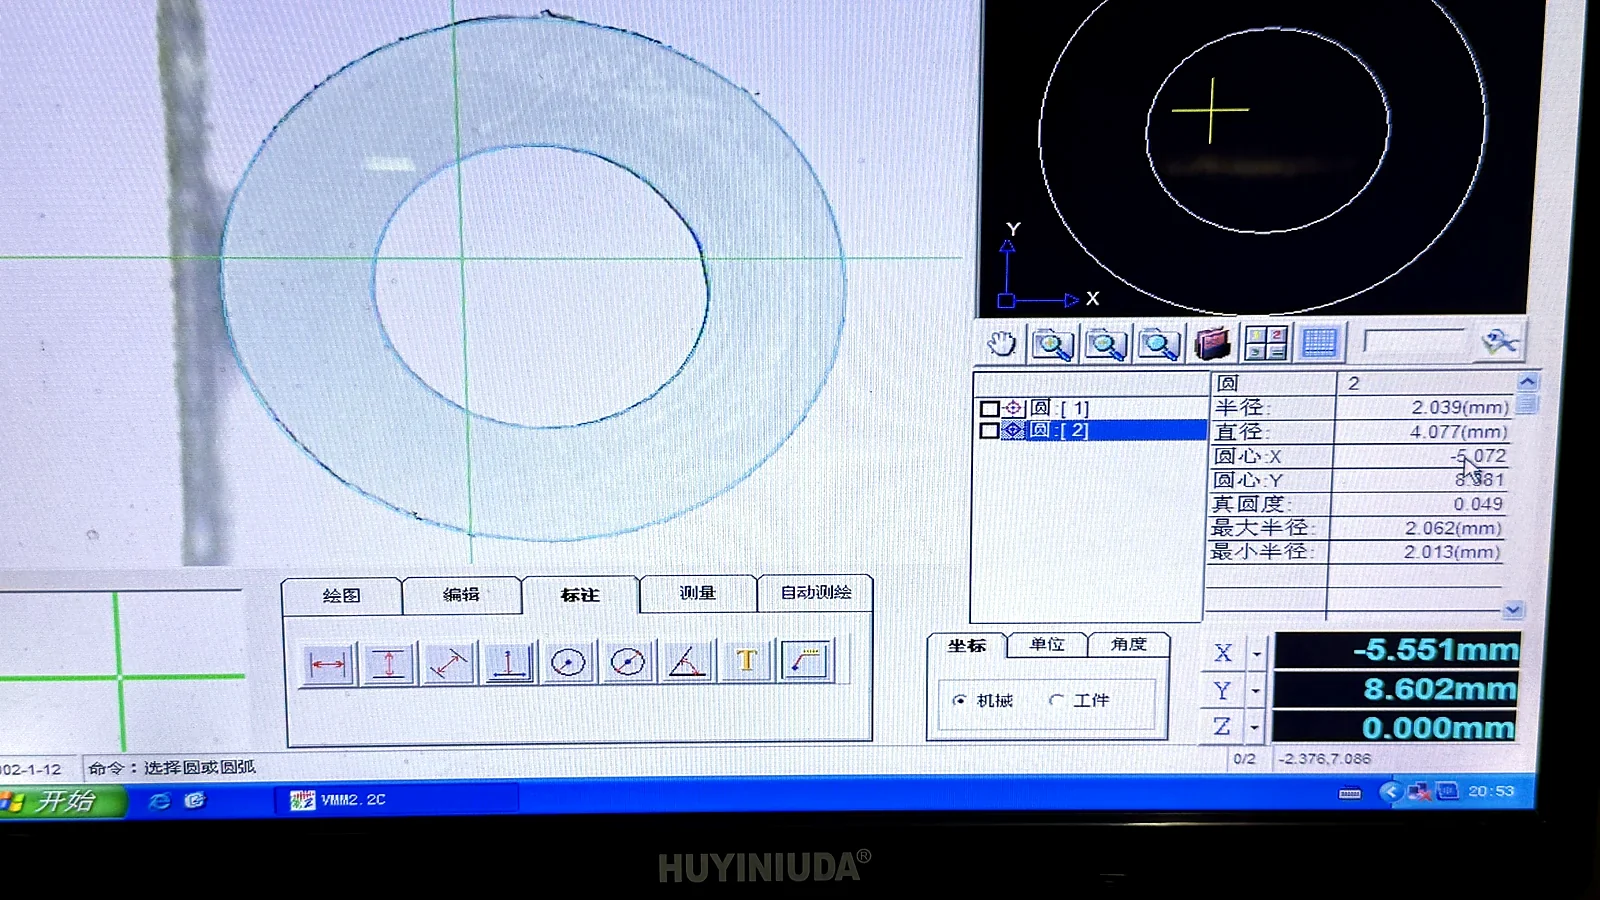This screenshot has width=1600, height=900.
Task: Open the Internet Explorer quick launch icon
Action: [x=159, y=801]
